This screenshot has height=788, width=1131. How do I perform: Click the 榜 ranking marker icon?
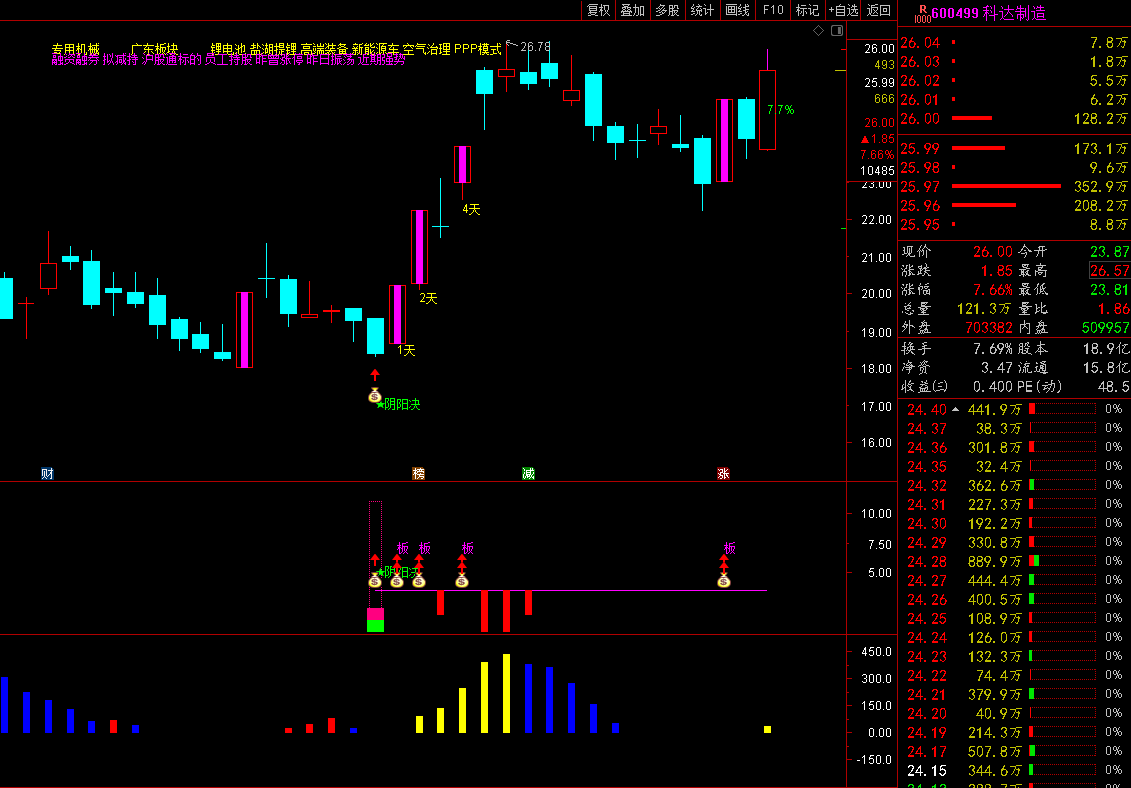point(418,473)
